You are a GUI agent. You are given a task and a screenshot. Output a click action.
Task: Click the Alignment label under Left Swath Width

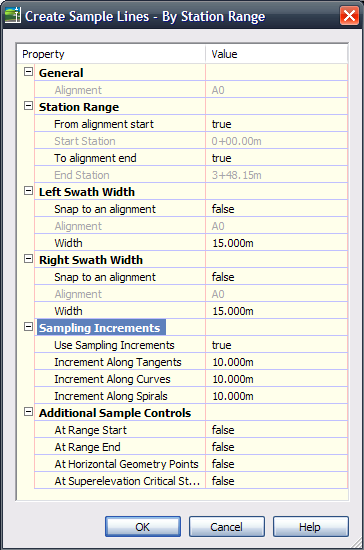tap(78, 226)
